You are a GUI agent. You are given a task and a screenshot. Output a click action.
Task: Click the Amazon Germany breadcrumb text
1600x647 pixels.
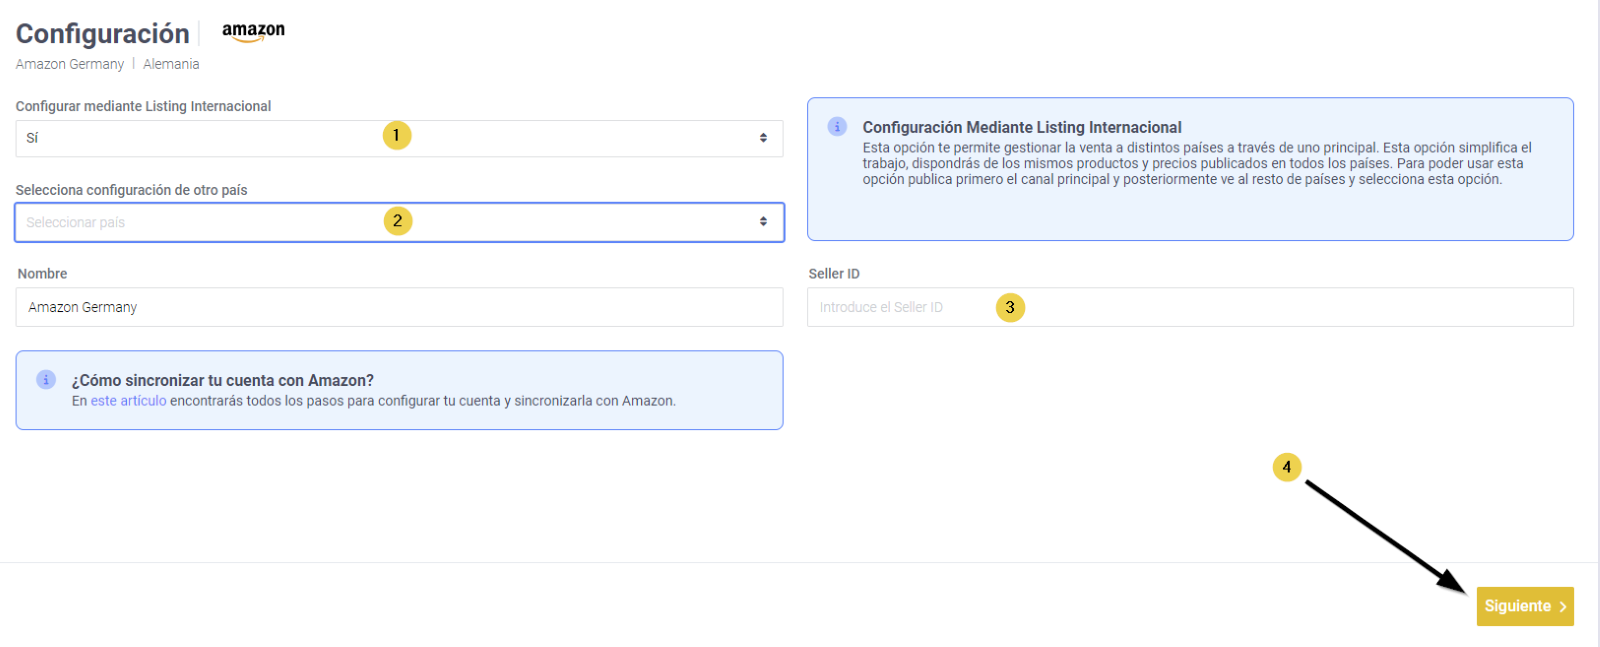point(70,64)
